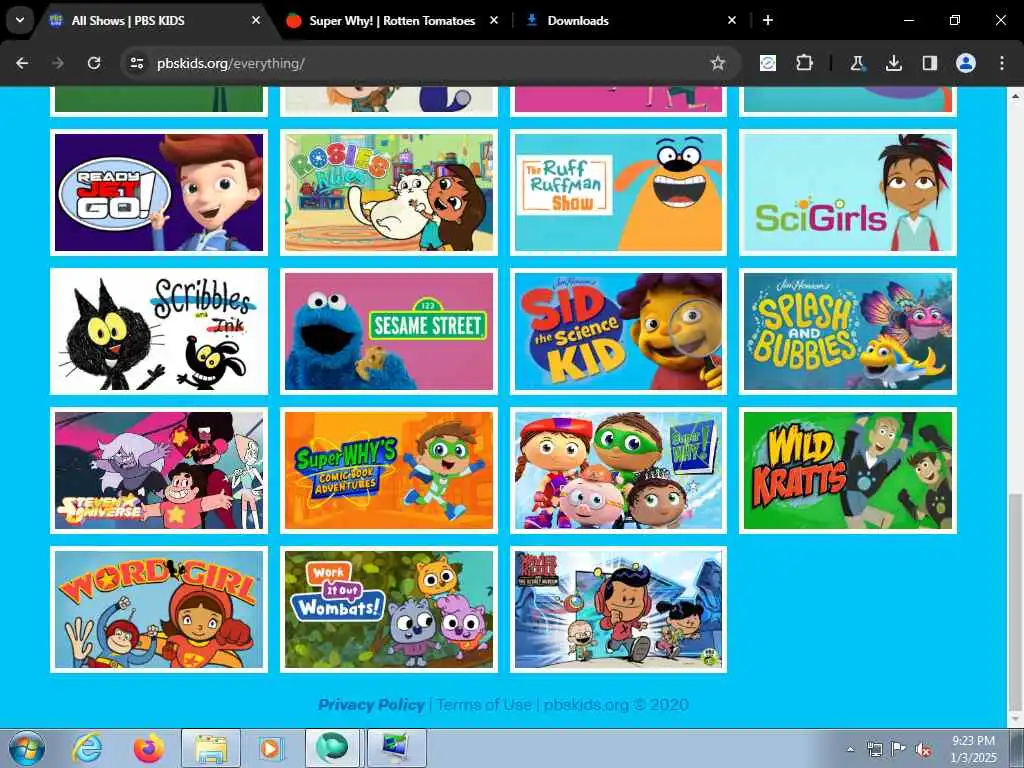Open a new browser tab
The width and height of the screenshot is (1024, 768).
click(x=768, y=20)
